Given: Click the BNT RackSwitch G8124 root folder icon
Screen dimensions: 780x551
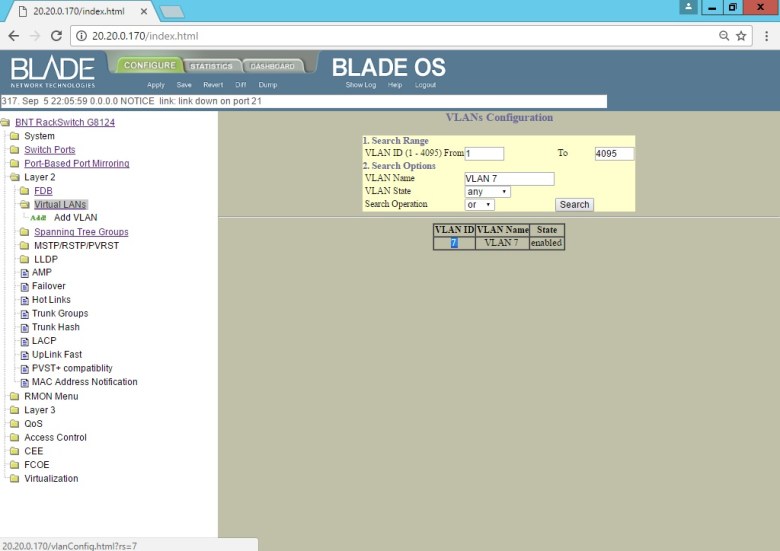Looking at the screenshot, I should 5,122.
